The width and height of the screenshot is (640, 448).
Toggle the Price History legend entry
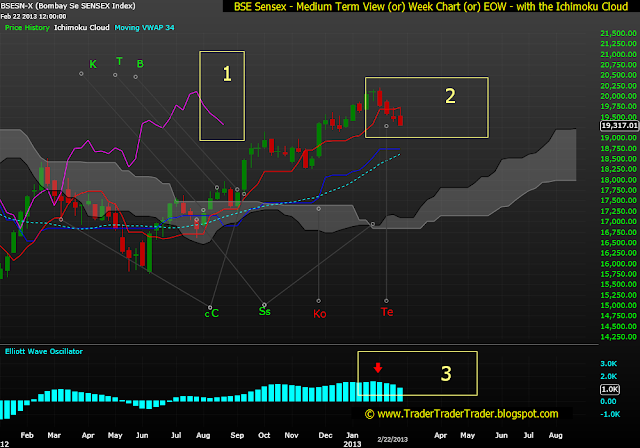click(x=27, y=28)
